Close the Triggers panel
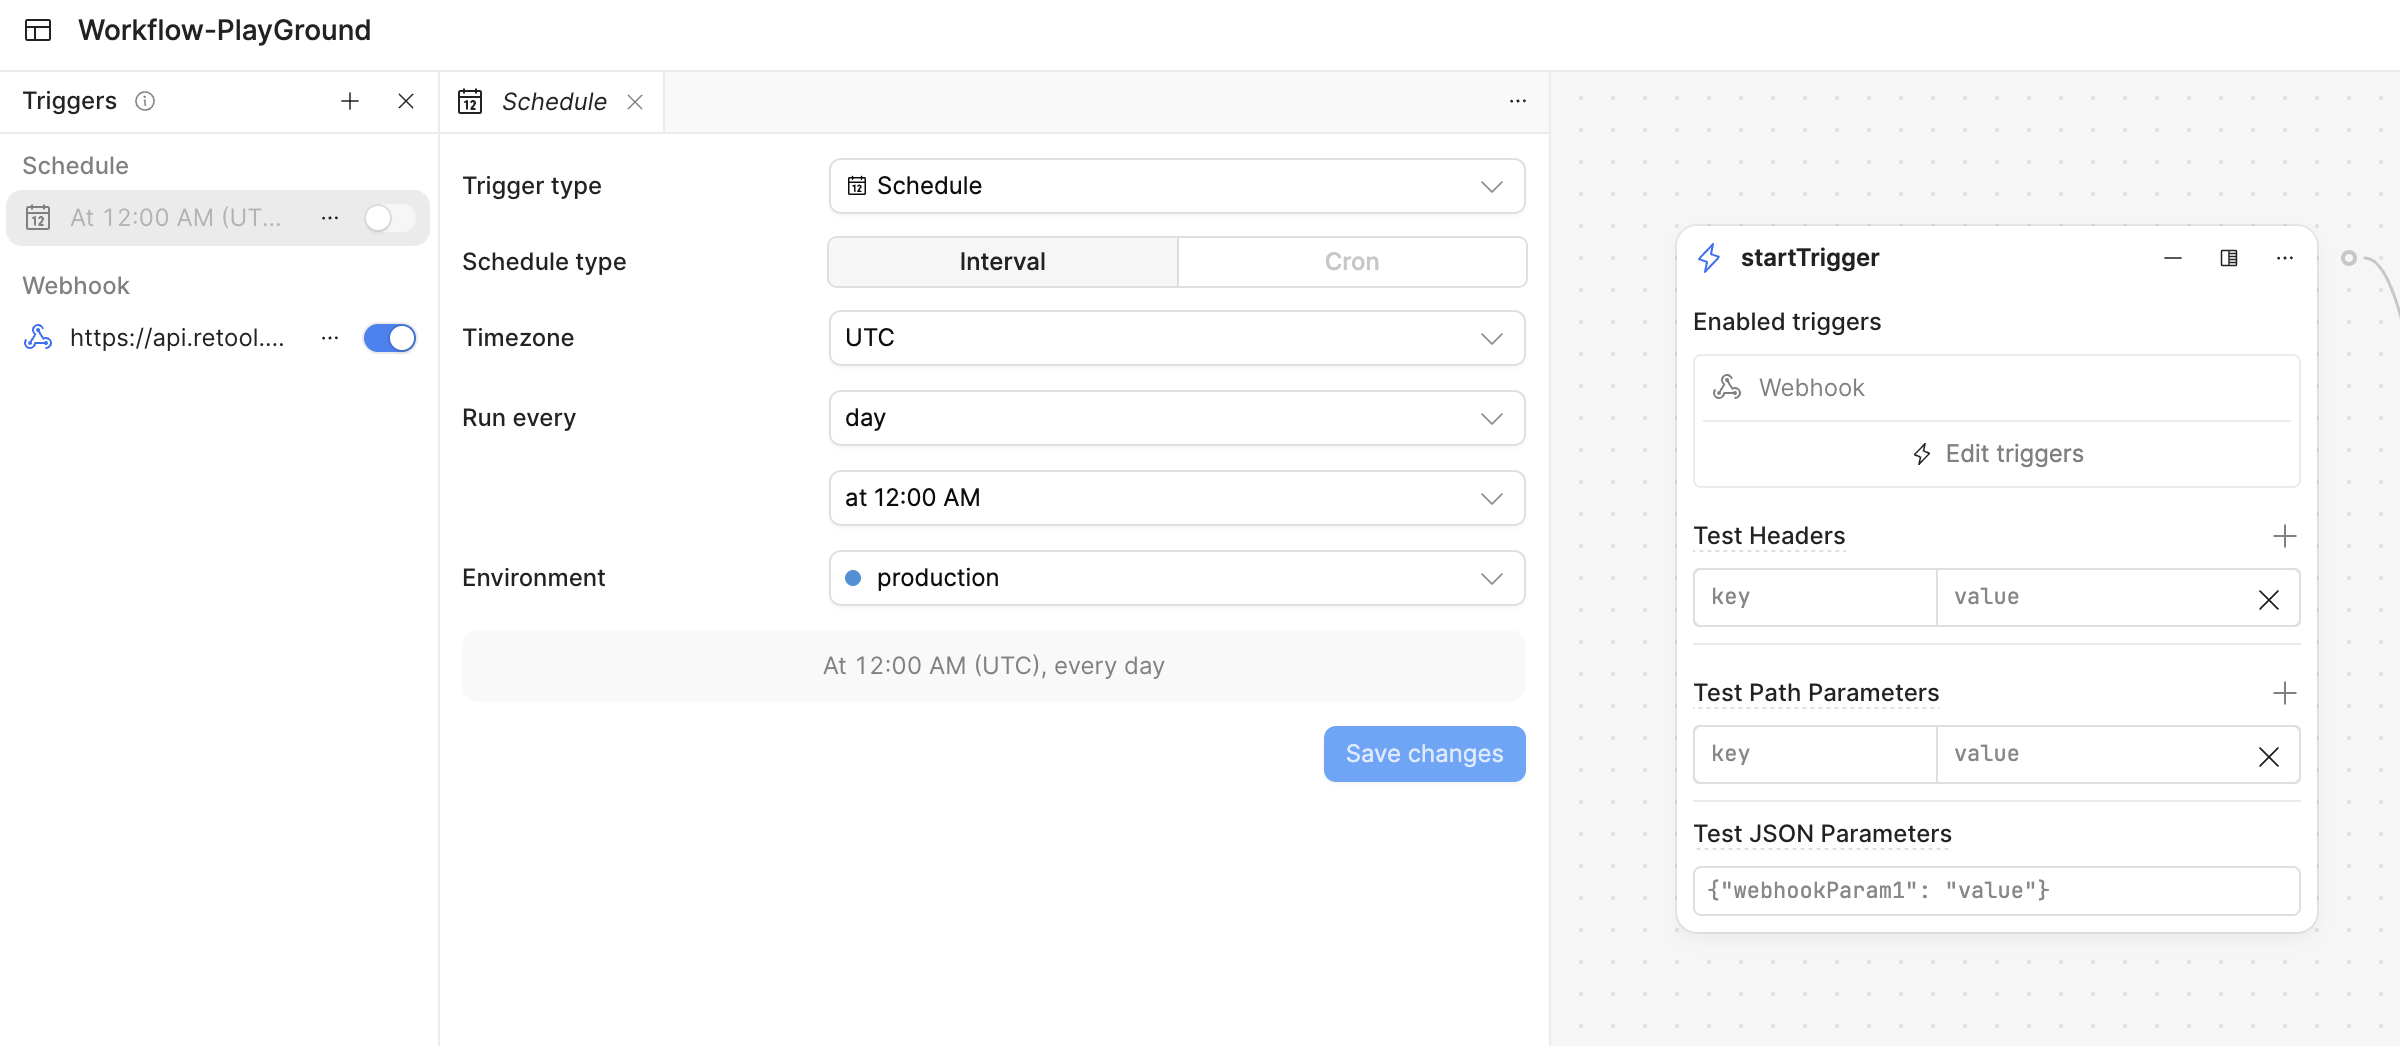Viewport: 2400px width, 1046px height. pyautogui.click(x=405, y=101)
